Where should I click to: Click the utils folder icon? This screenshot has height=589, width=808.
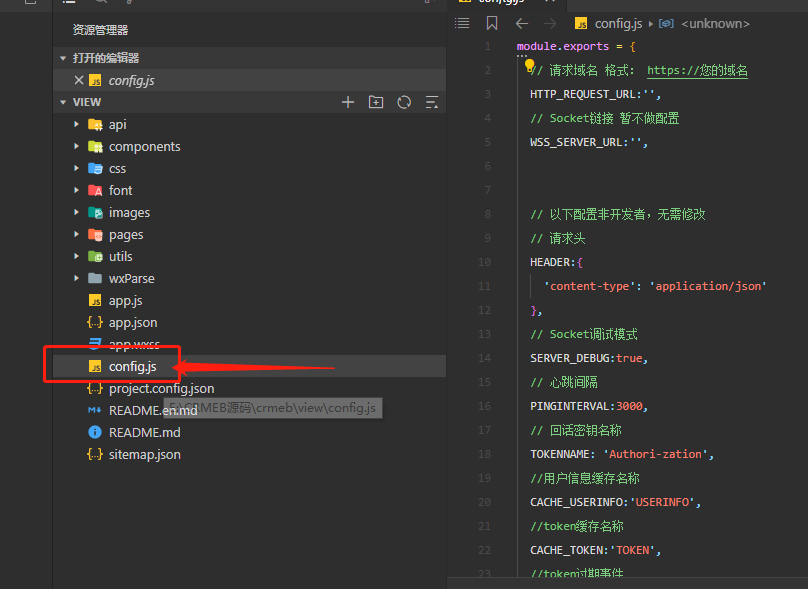pyautogui.click(x=95, y=256)
